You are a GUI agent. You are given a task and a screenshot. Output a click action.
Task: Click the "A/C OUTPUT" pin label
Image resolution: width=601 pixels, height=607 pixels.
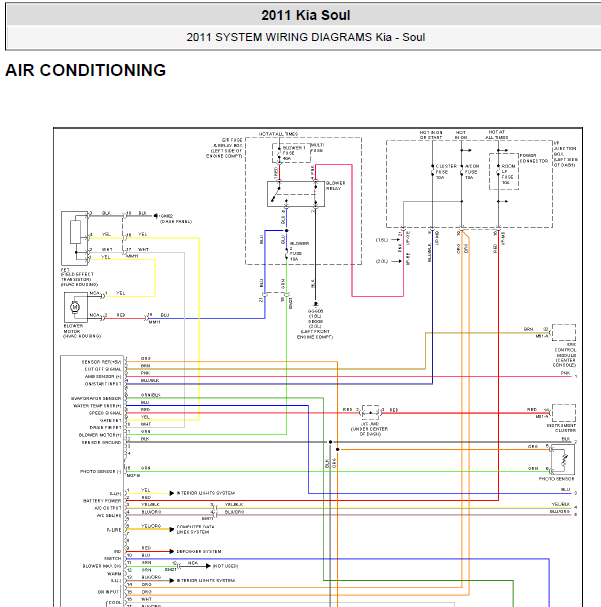click(108, 508)
